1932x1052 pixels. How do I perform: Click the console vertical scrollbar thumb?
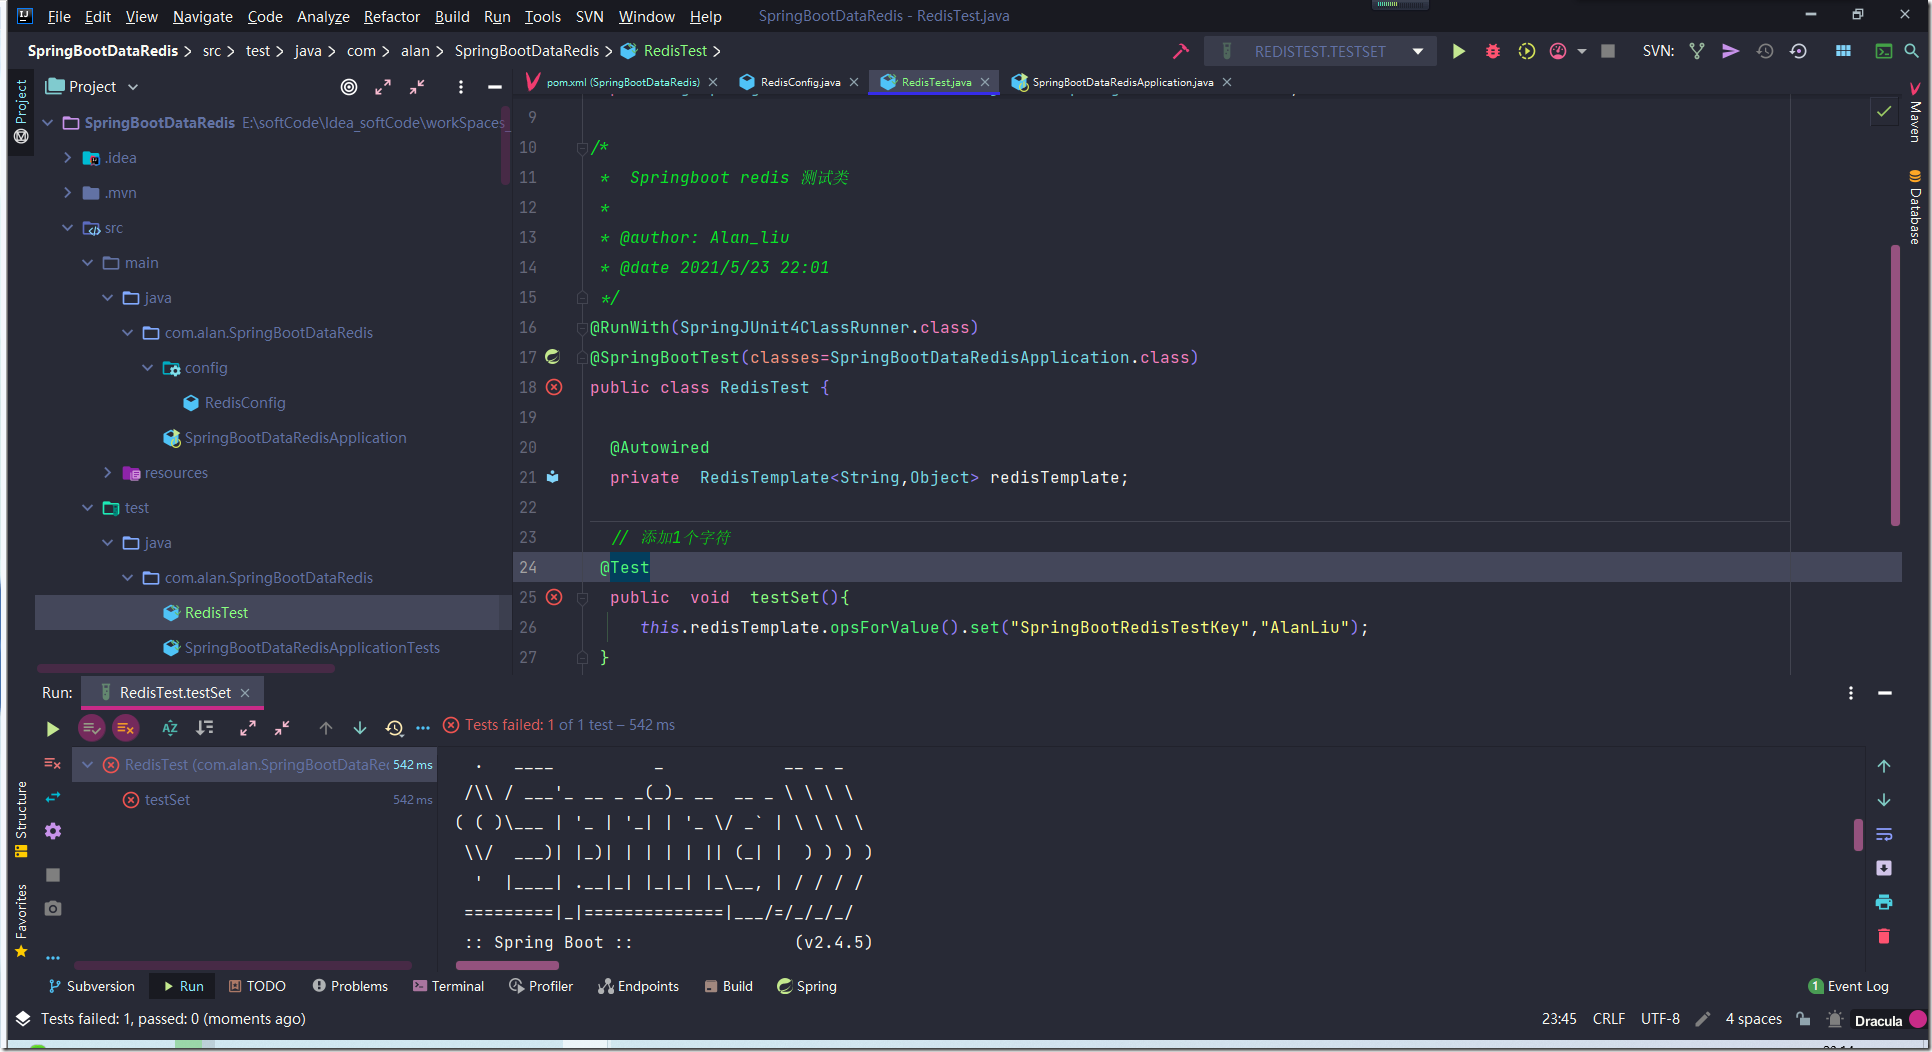(1858, 834)
